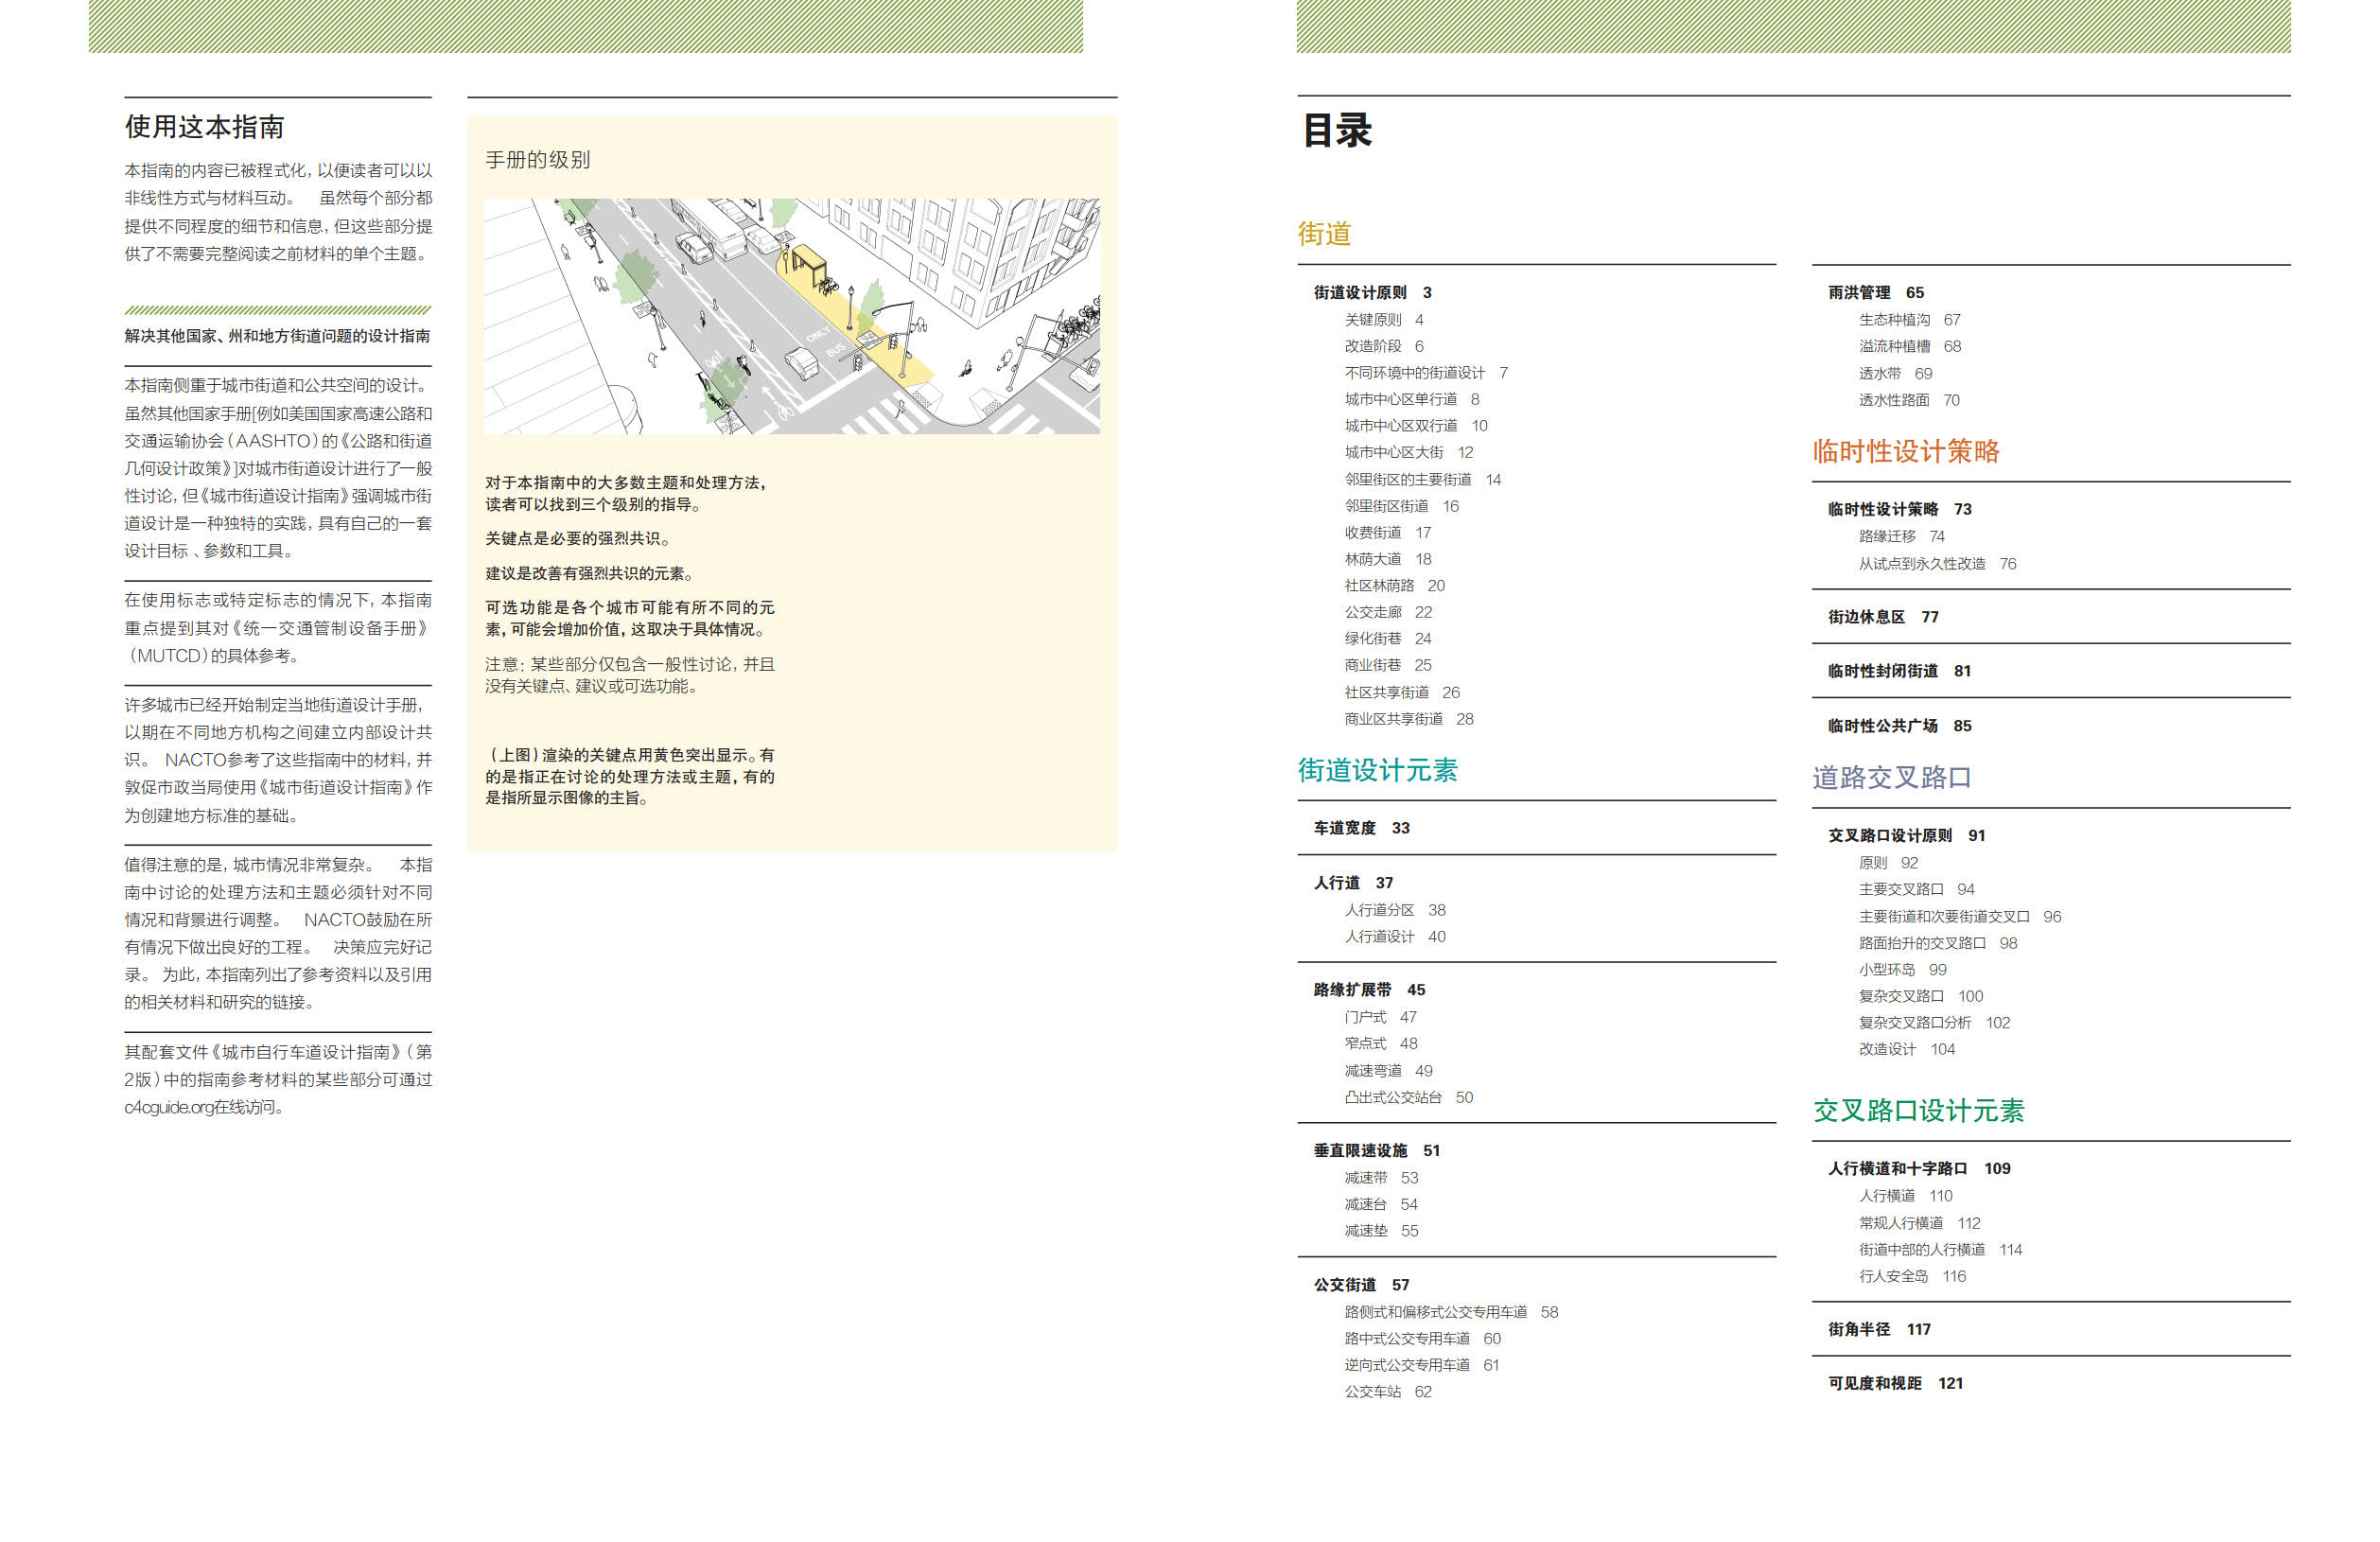2380x1542 pixels.
Task: Open the 街边休息区 77 entry
Action: coord(1882,617)
